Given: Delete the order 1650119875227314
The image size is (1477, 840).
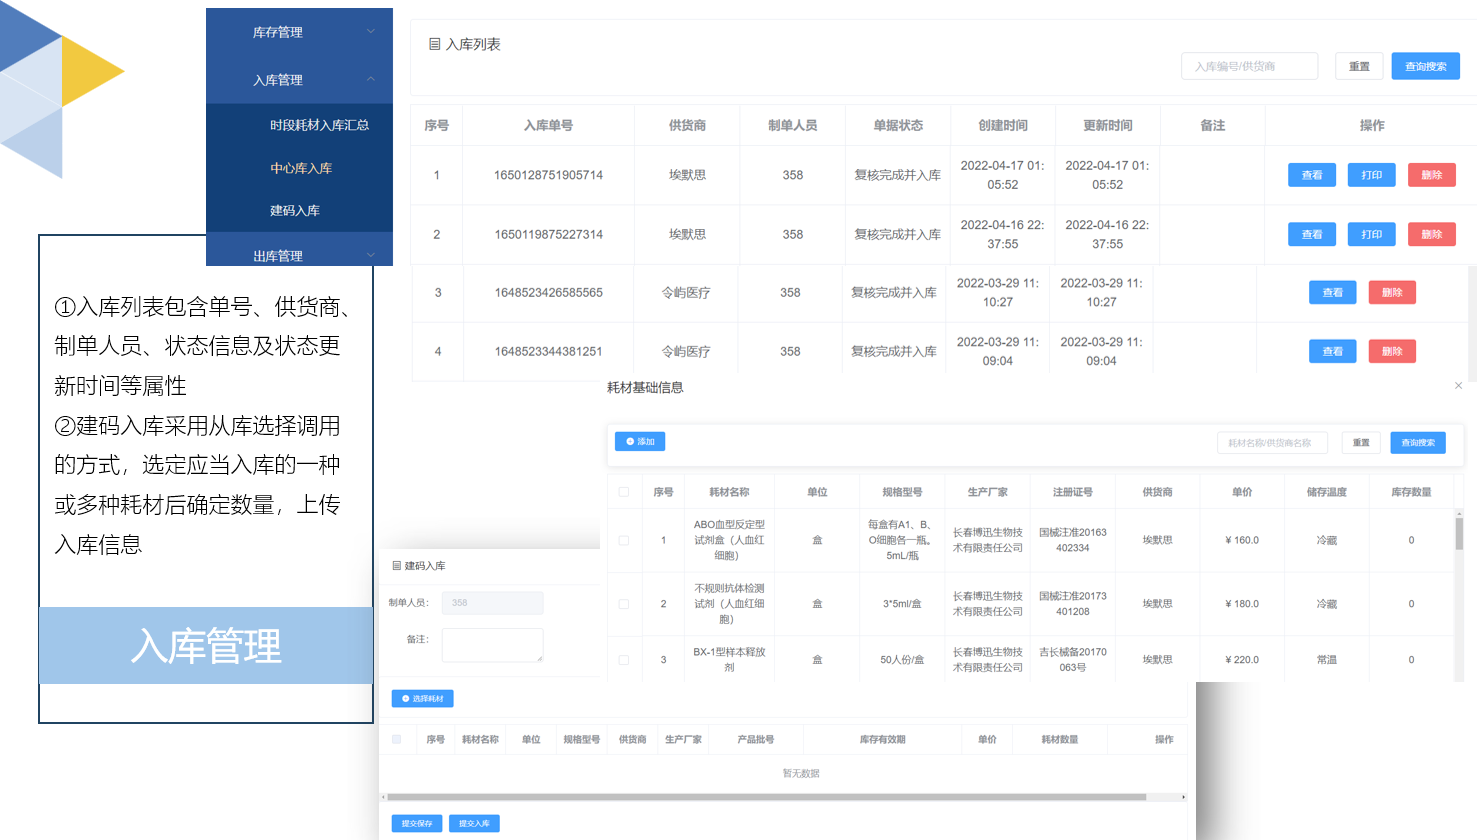Looking at the screenshot, I should (1432, 234).
